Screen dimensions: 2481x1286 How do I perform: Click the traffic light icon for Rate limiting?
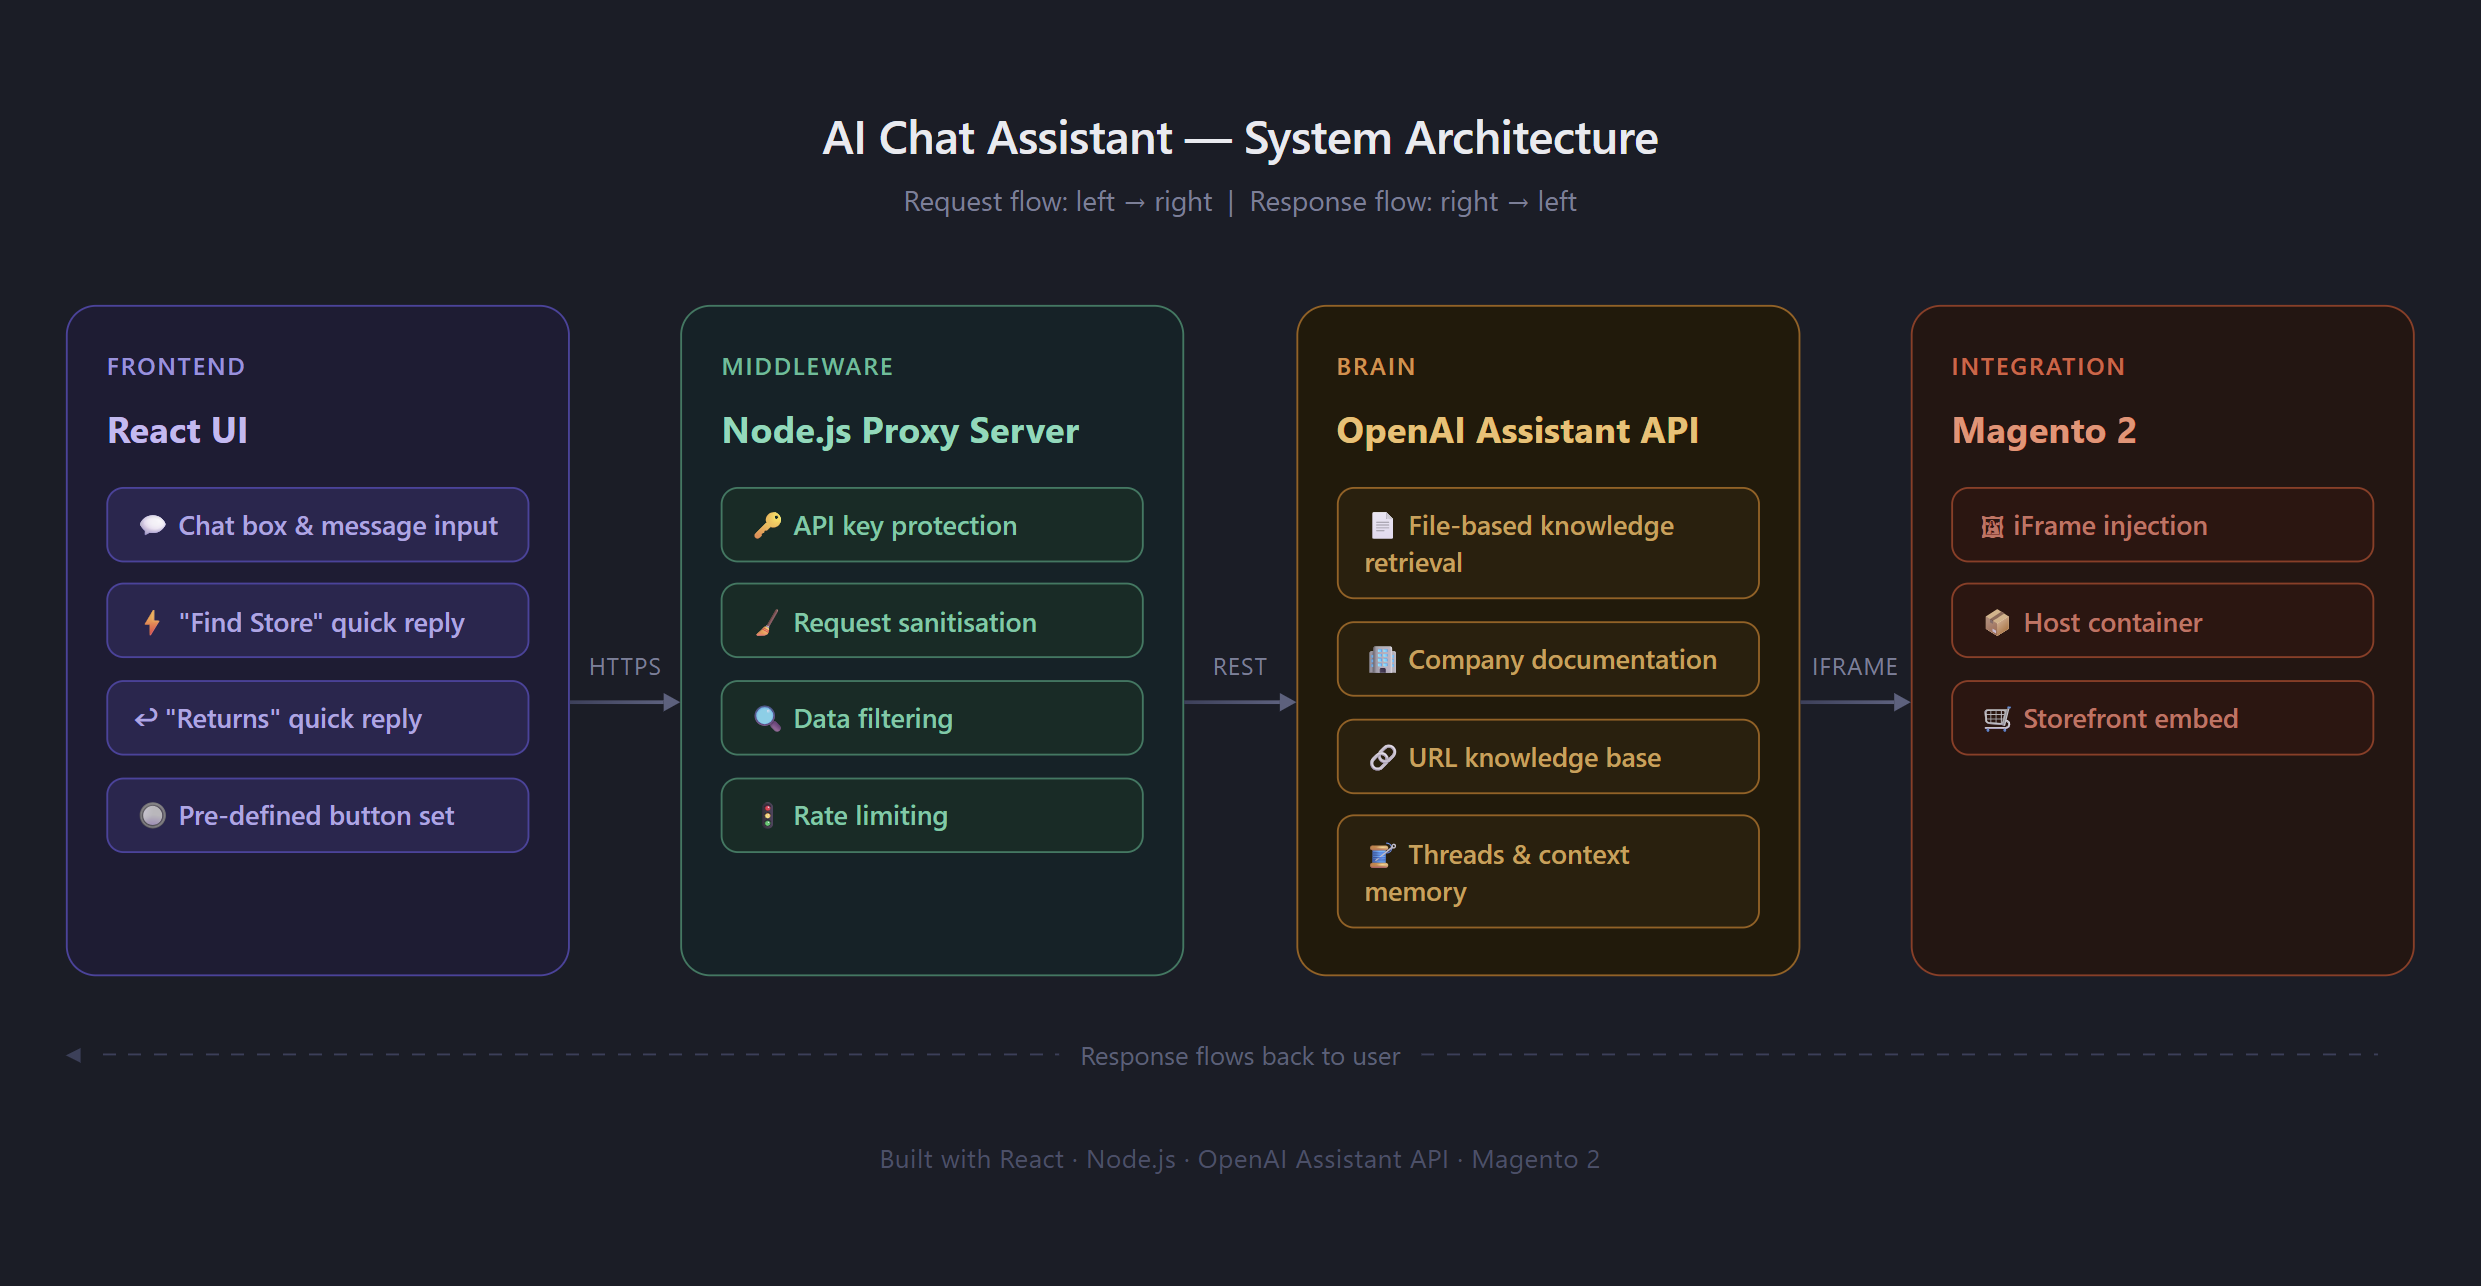tap(767, 815)
